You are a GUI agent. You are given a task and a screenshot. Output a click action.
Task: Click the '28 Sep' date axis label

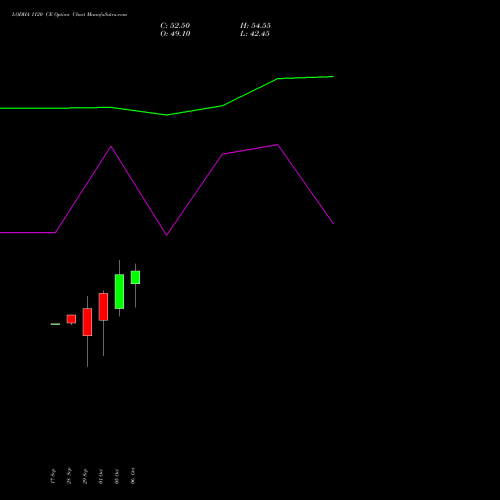[69, 476]
